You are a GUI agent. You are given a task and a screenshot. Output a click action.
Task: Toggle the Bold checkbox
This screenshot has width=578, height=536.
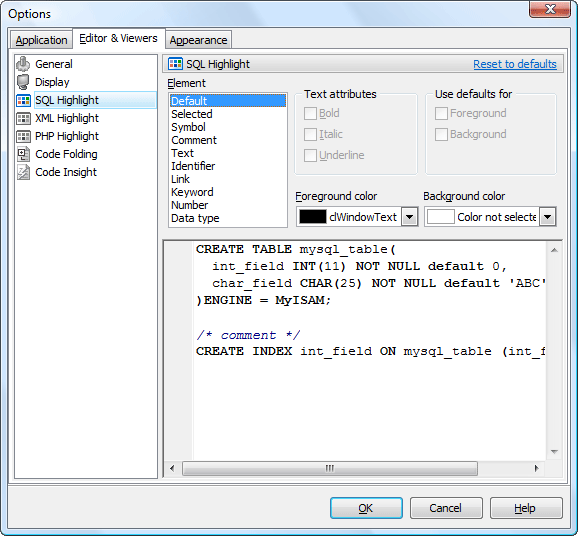coord(310,114)
